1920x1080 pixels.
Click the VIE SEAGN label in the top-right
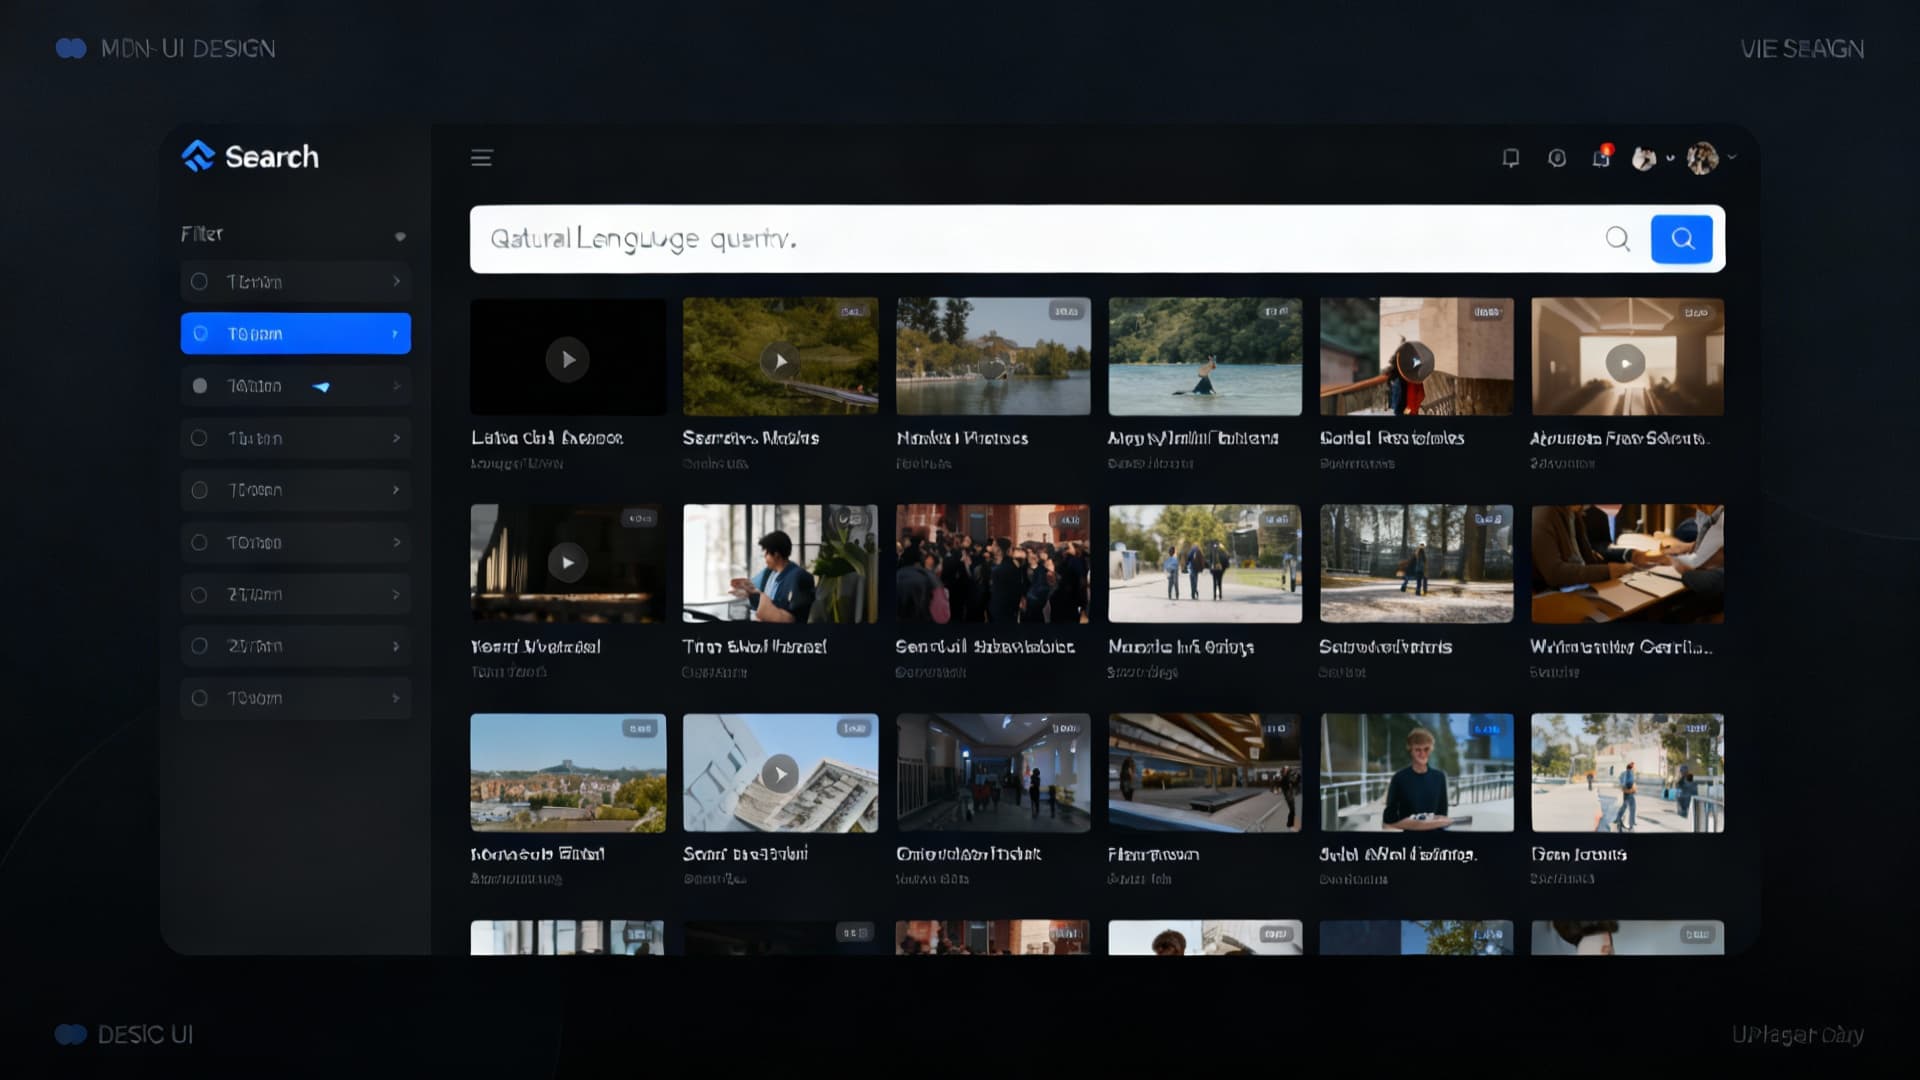1802,48
